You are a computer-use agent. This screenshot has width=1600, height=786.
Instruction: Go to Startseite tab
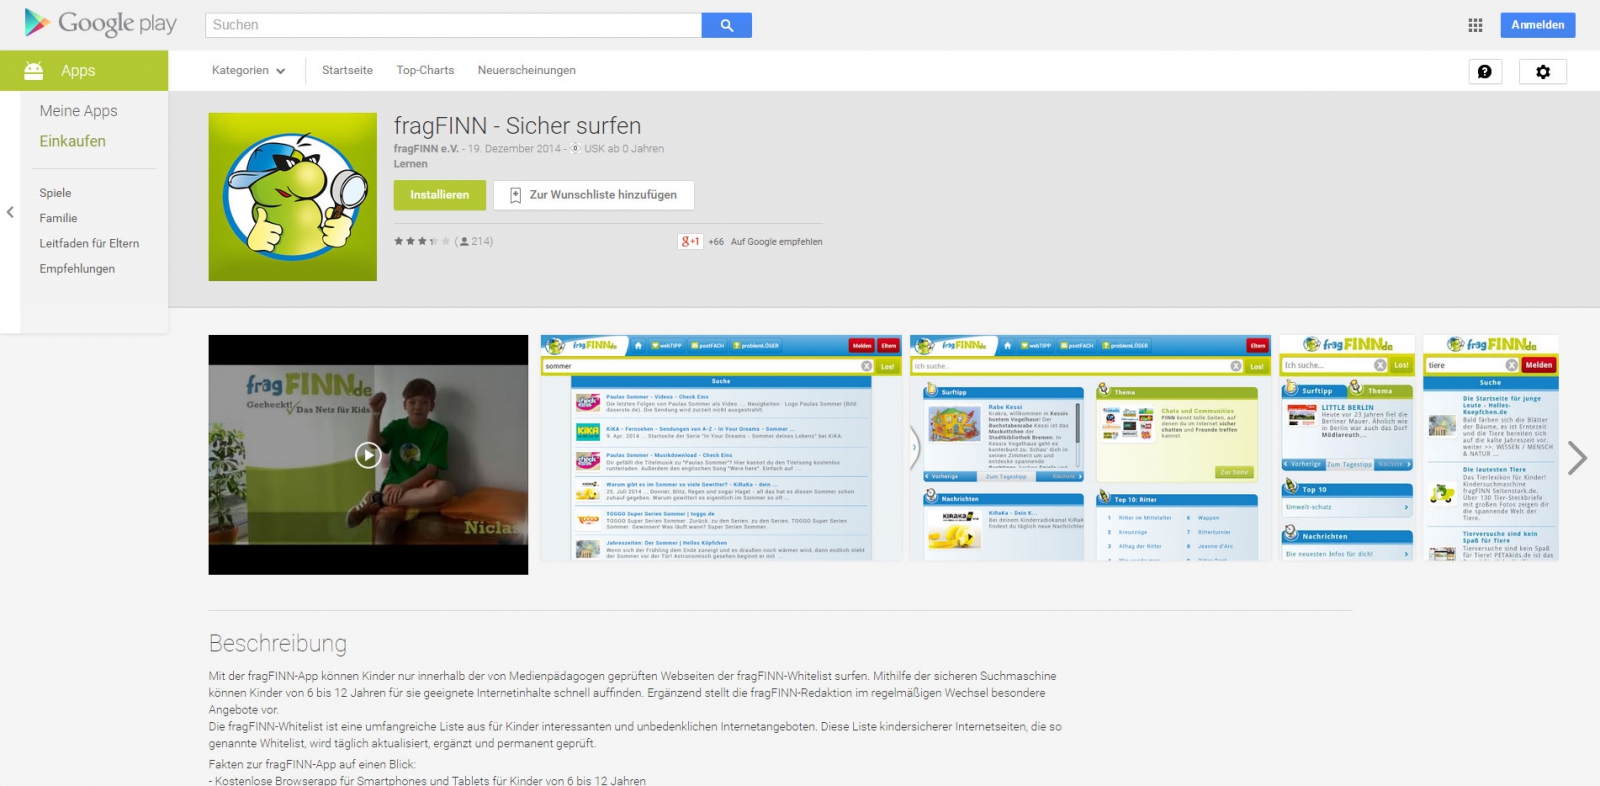click(347, 70)
